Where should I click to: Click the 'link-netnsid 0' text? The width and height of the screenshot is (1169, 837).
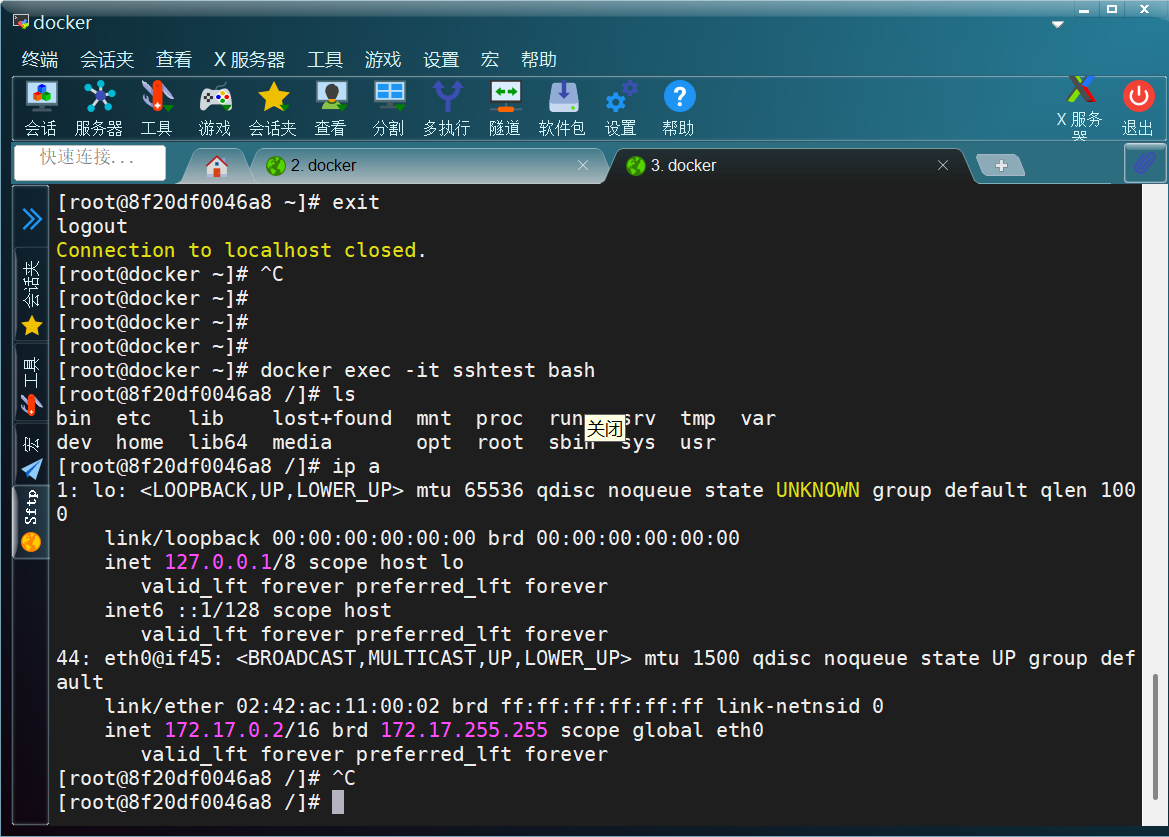800,707
